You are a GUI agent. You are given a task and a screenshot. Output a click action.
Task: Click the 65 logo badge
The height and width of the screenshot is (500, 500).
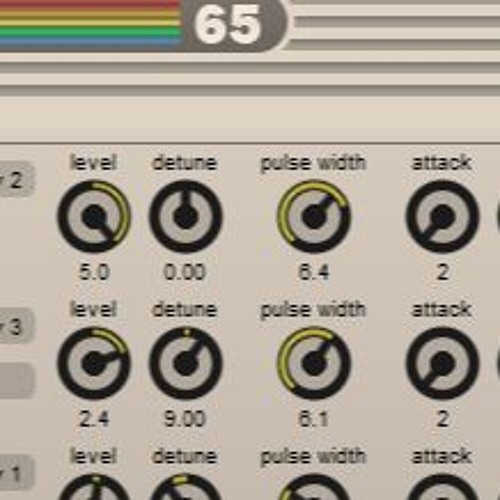click(233, 25)
